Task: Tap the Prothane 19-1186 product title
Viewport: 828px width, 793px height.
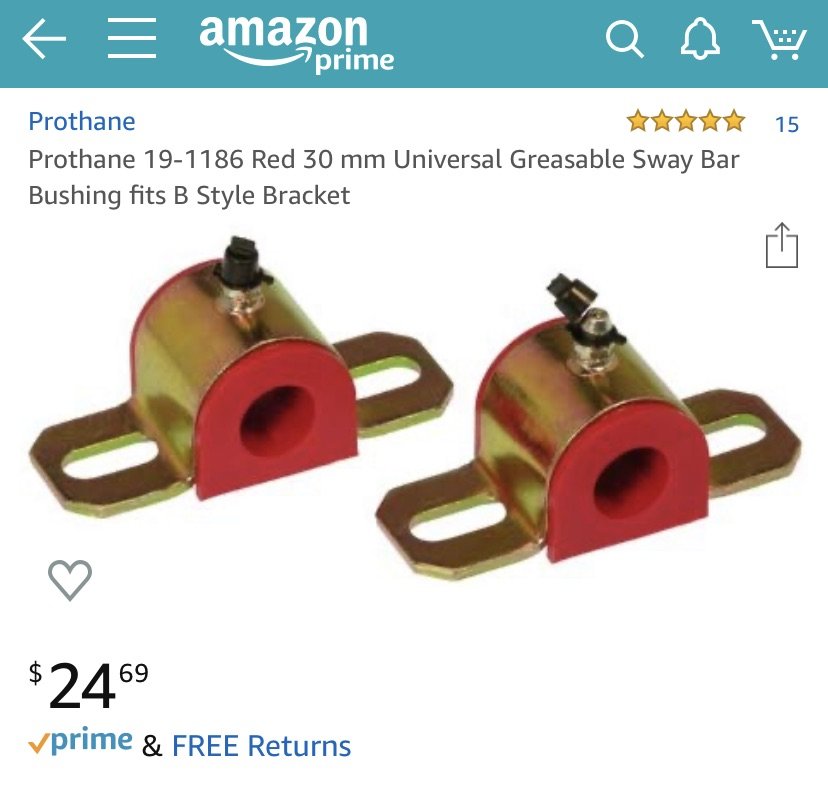Action: click(x=383, y=177)
